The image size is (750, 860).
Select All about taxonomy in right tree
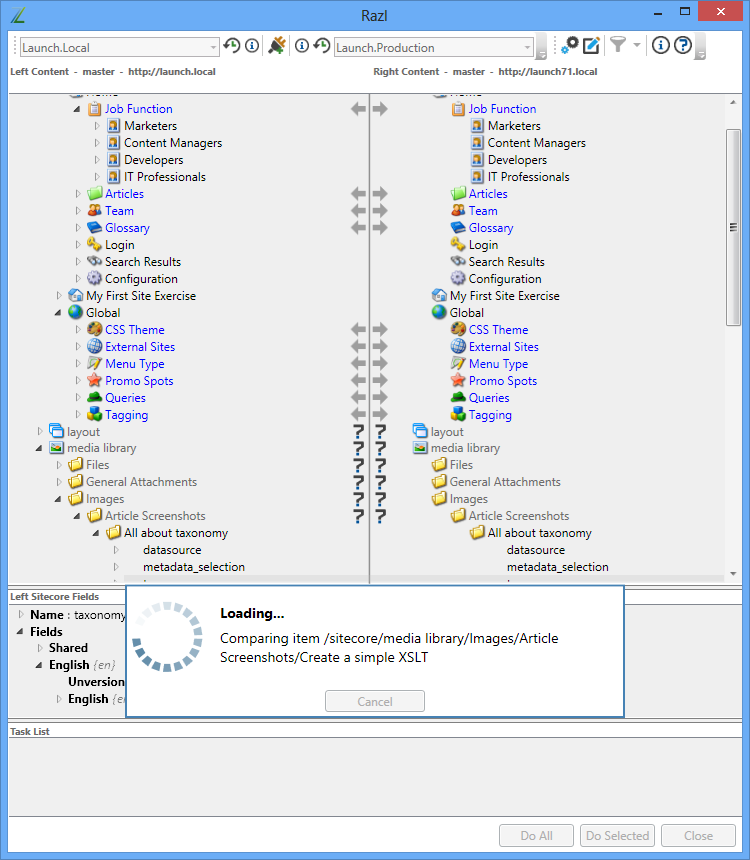point(539,533)
